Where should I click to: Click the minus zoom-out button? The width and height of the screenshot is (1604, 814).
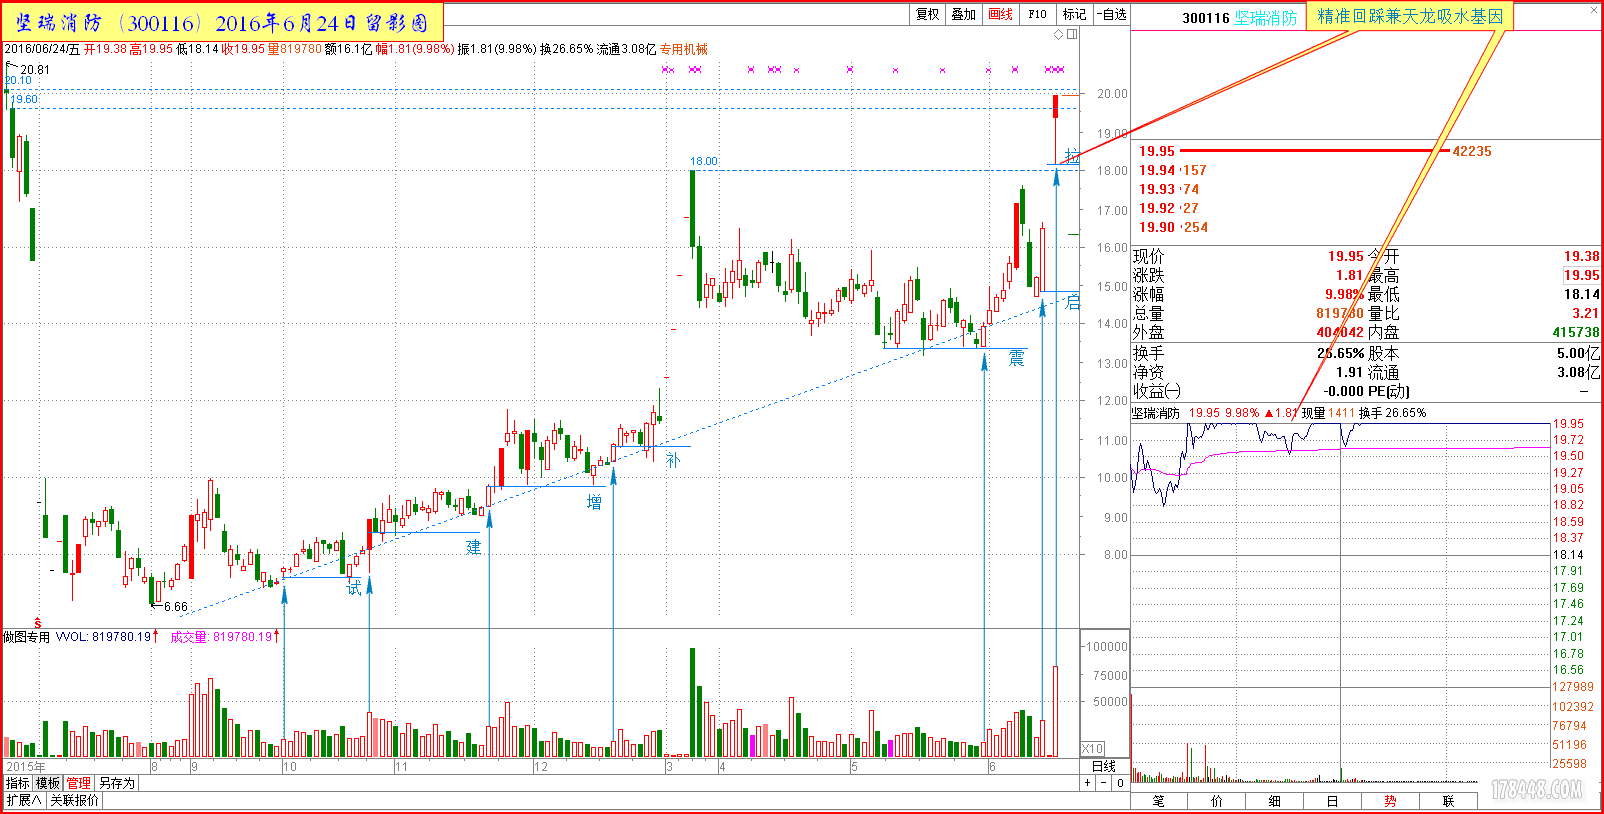coord(1104,783)
